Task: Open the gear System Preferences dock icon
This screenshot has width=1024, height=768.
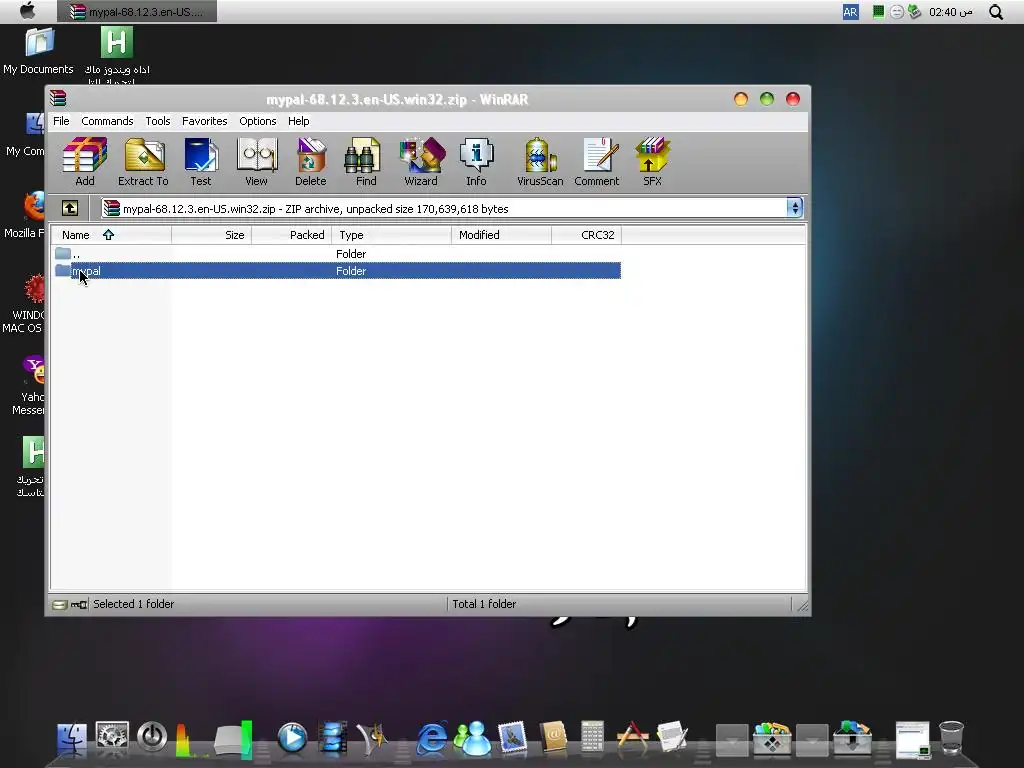Action: coord(112,737)
